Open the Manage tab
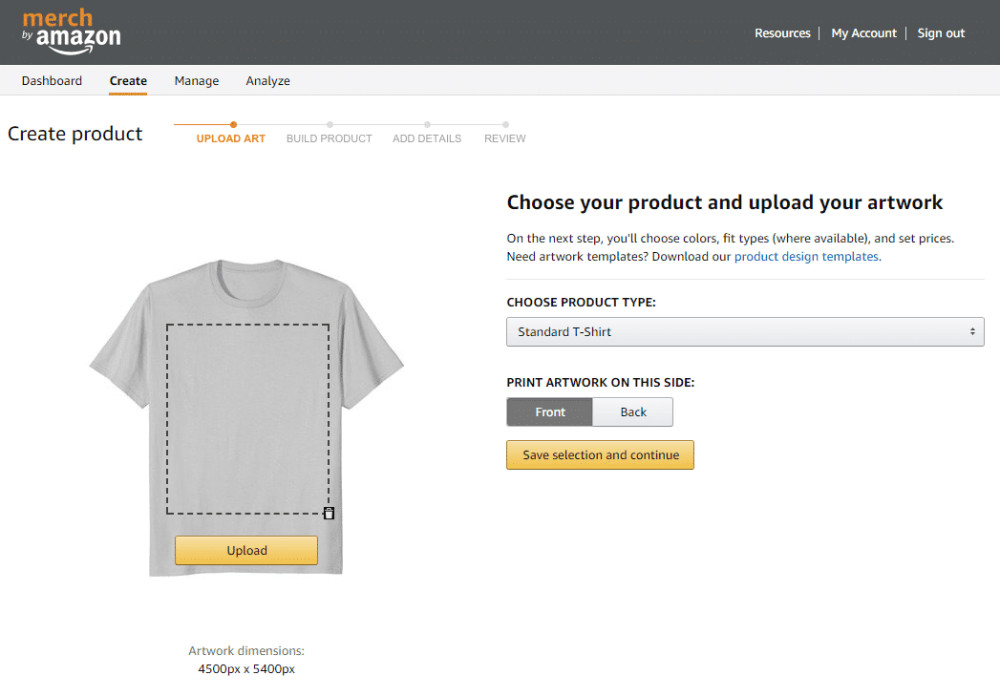Image resolution: width=1000 pixels, height=696 pixels. pyautogui.click(x=196, y=81)
